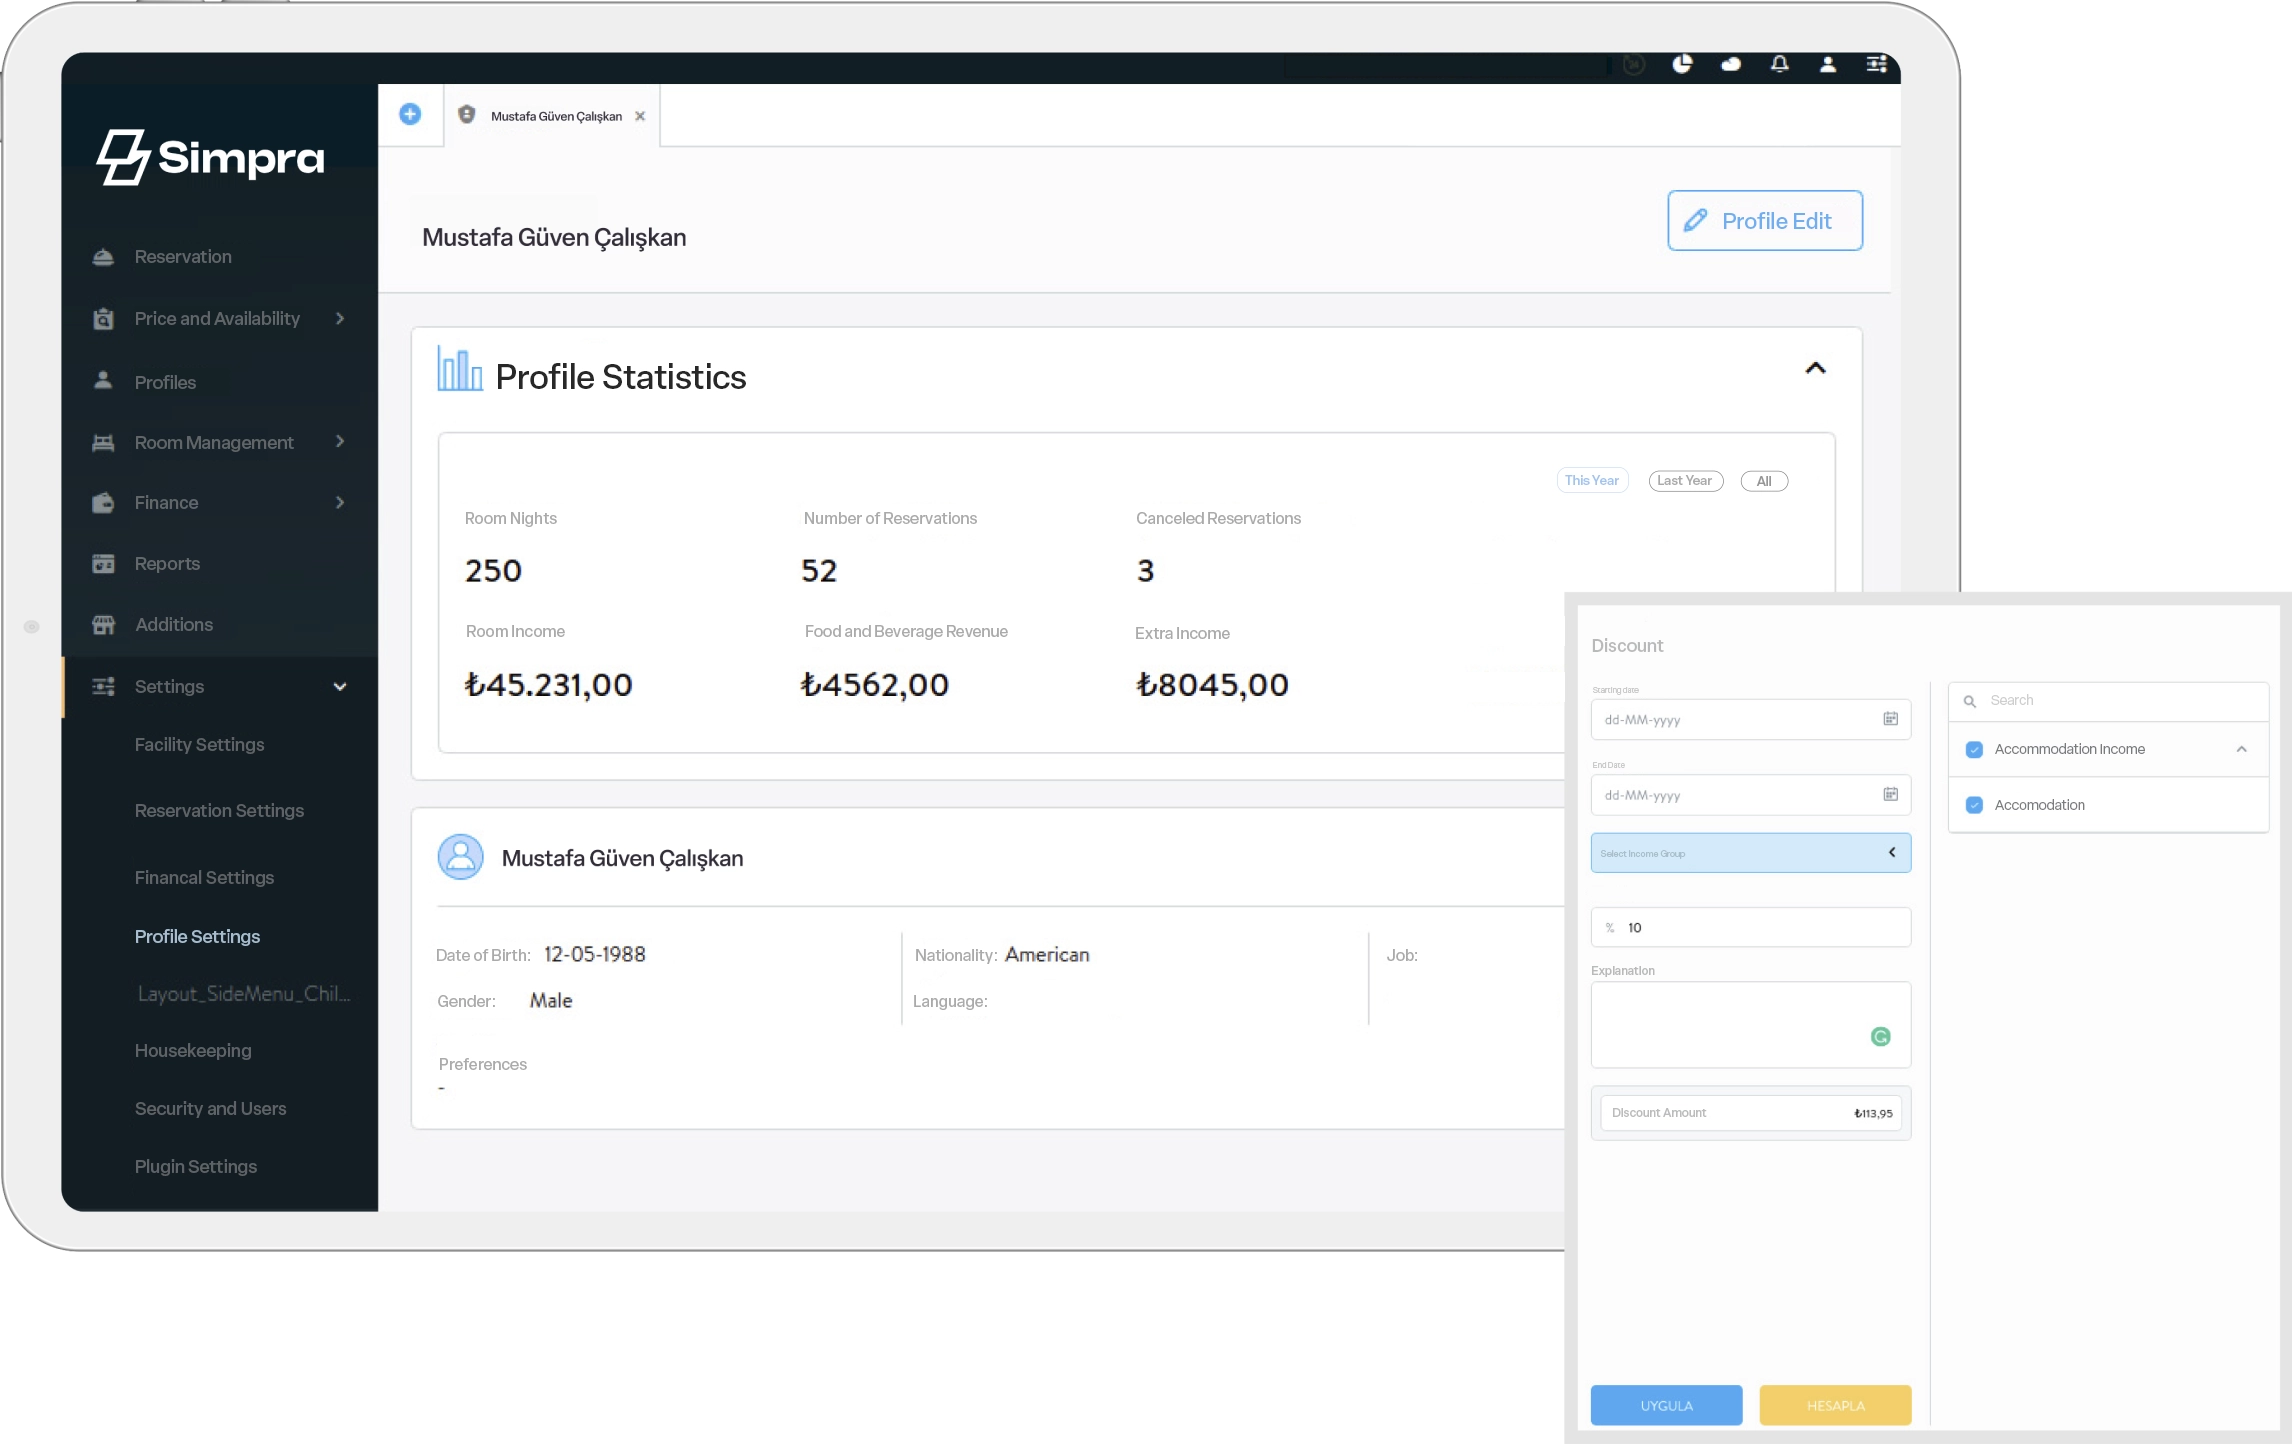Click the Profile Edit button

(1764, 221)
